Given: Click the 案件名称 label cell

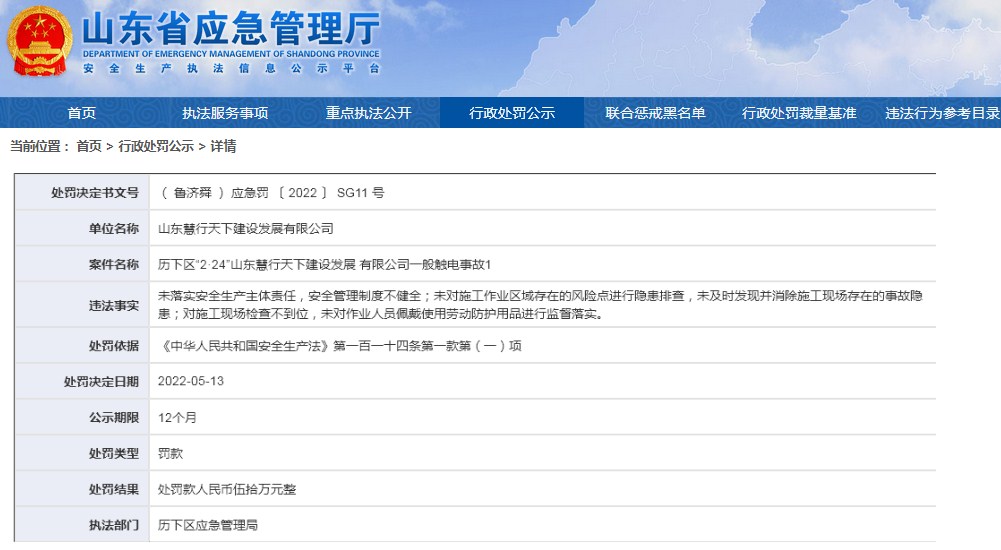Looking at the screenshot, I should (x=82, y=264).
